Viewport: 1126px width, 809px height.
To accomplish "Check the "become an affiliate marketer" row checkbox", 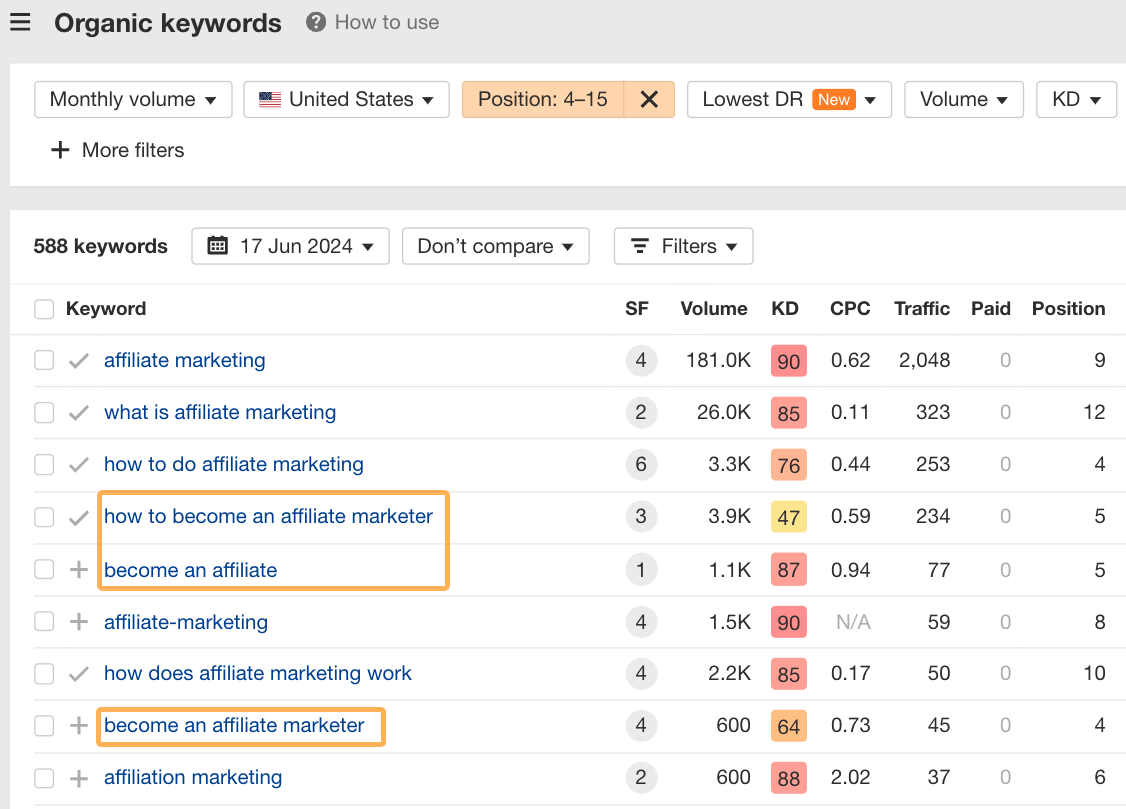I will [44, 726].
